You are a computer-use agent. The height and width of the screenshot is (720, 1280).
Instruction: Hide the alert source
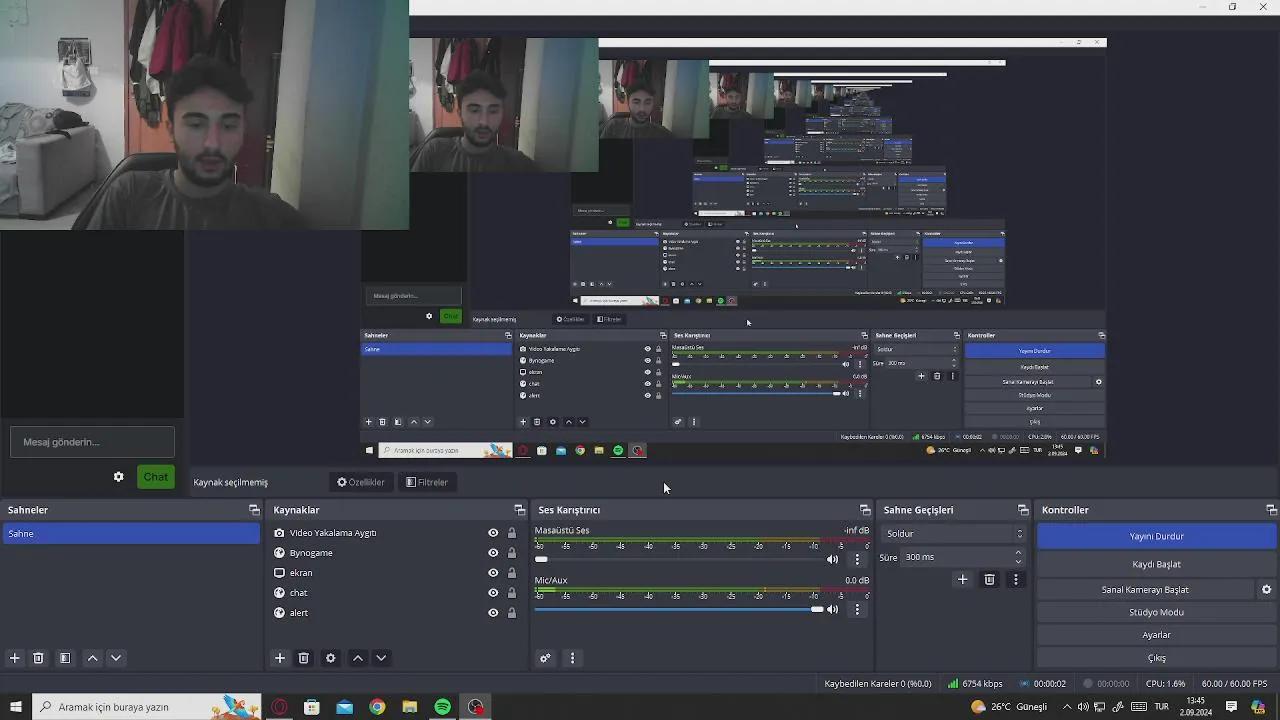(493, 613)
